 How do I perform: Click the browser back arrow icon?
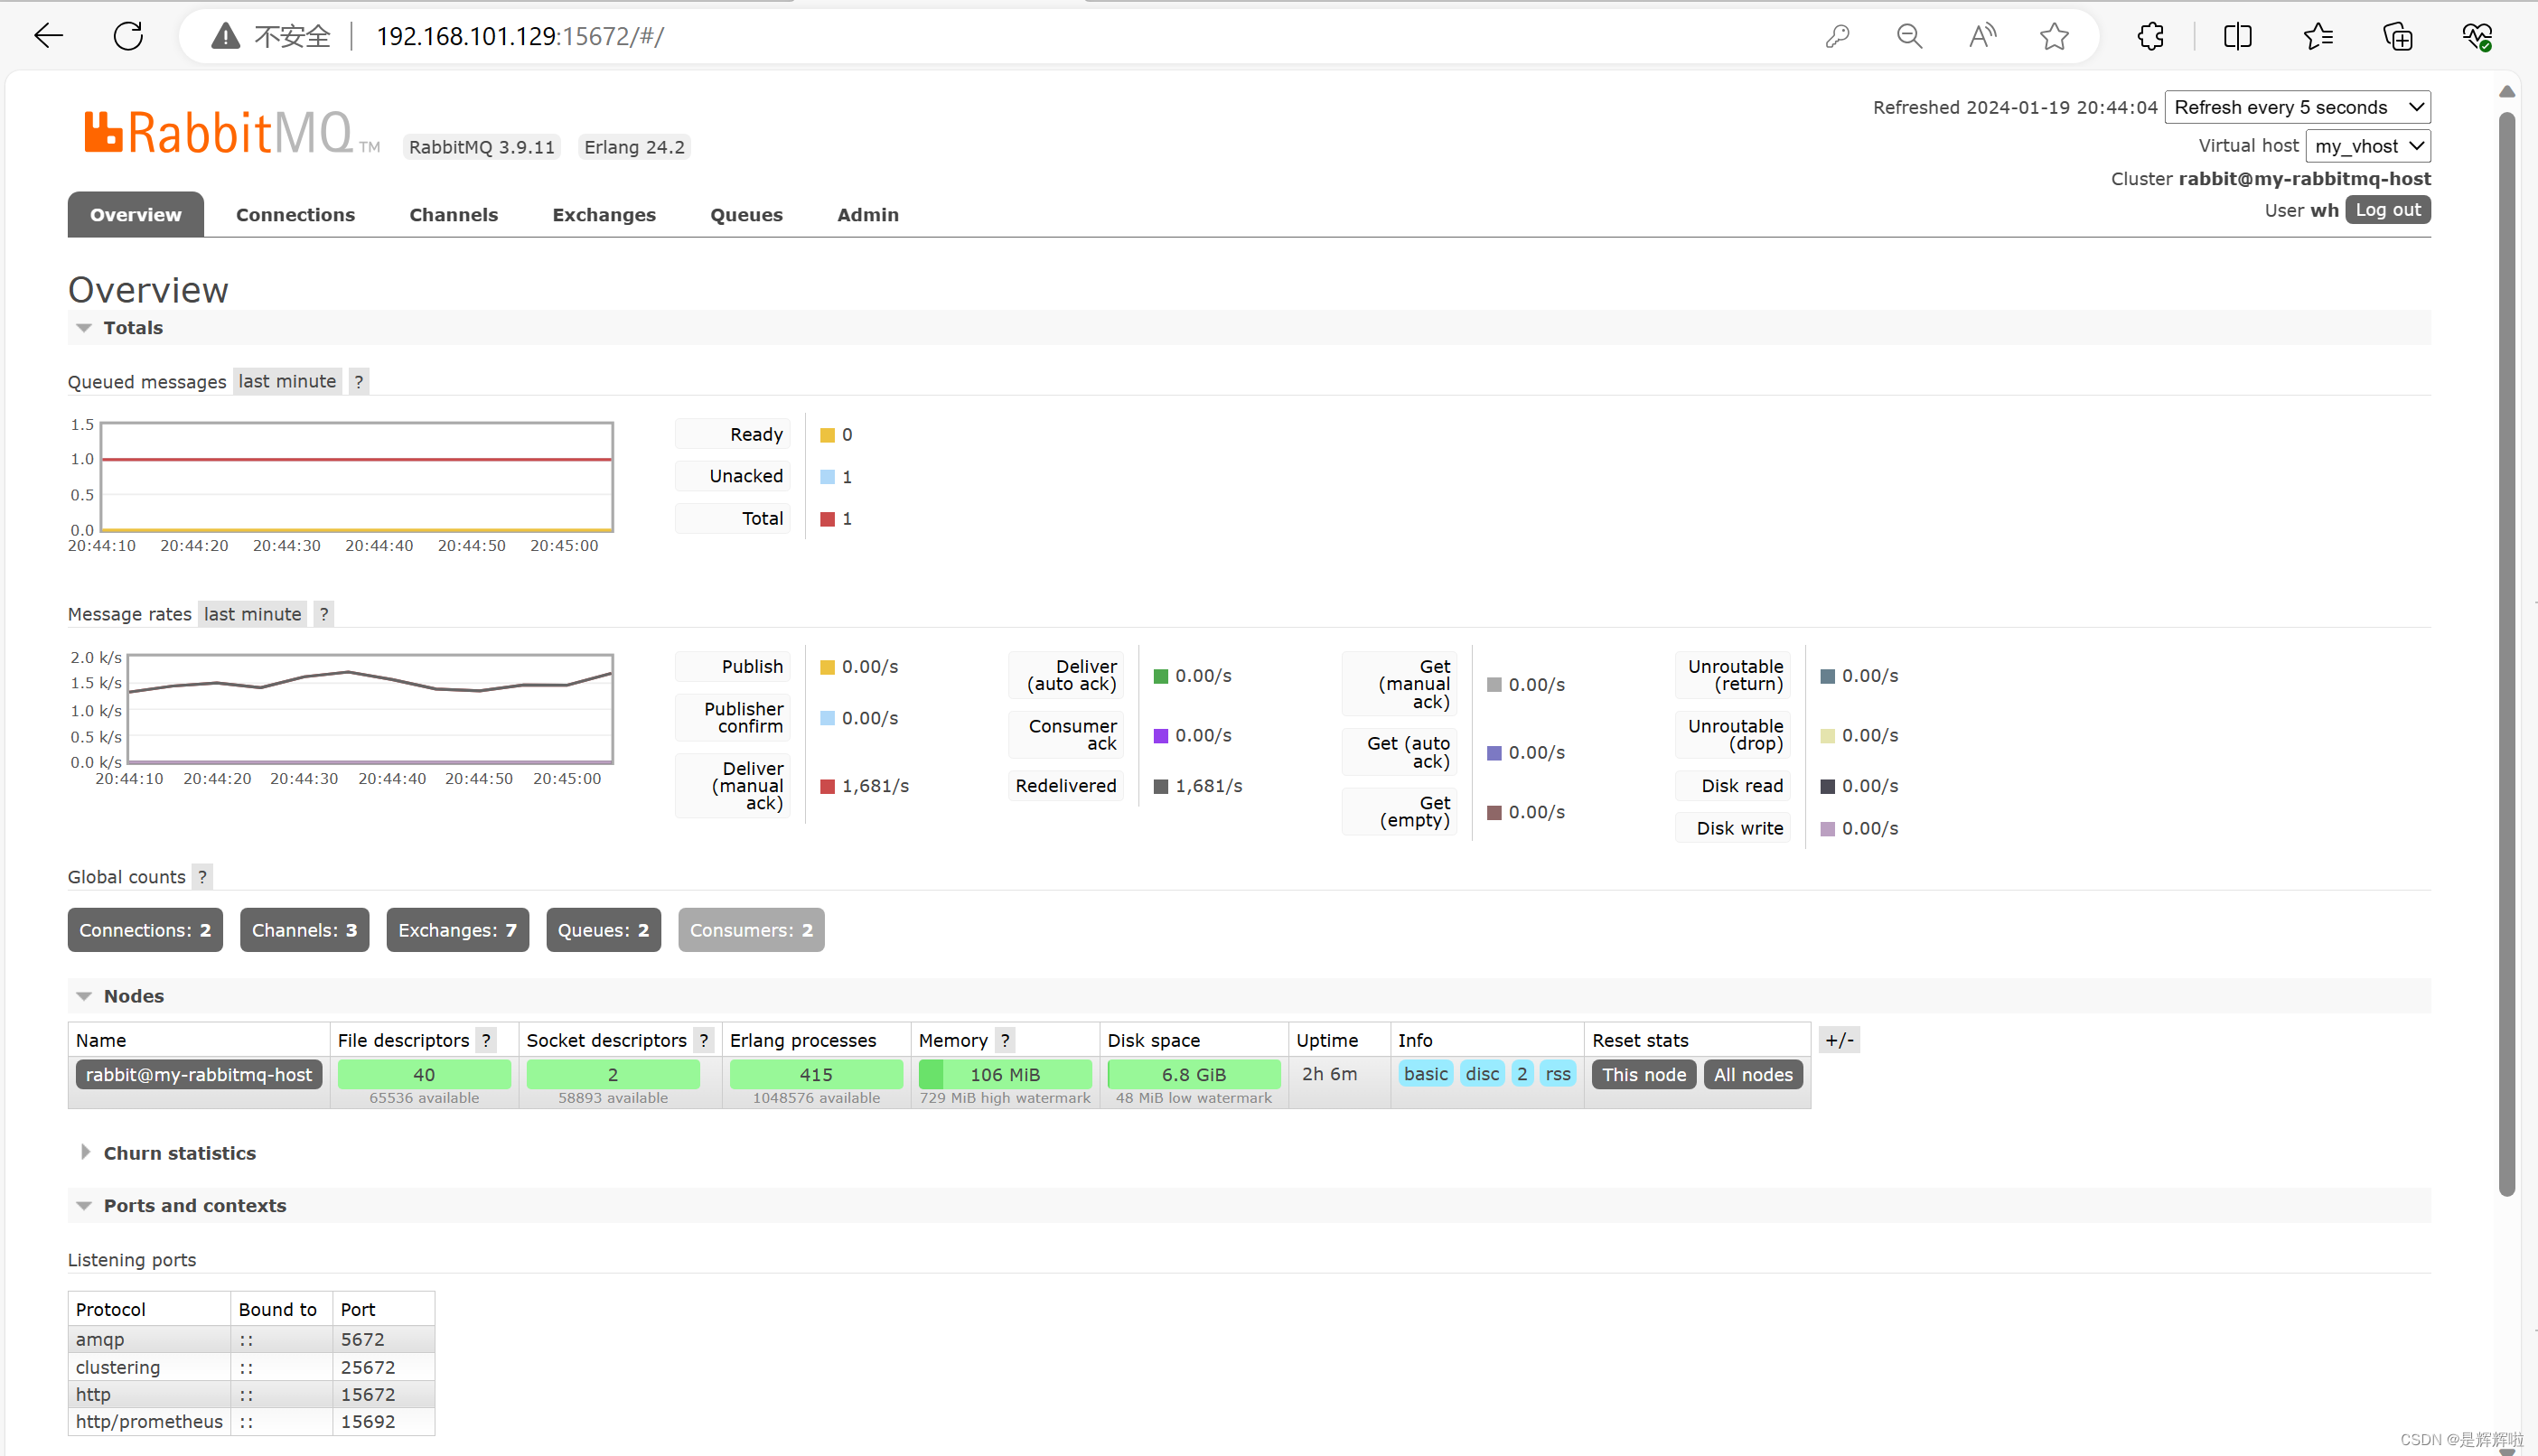(48, 36)
